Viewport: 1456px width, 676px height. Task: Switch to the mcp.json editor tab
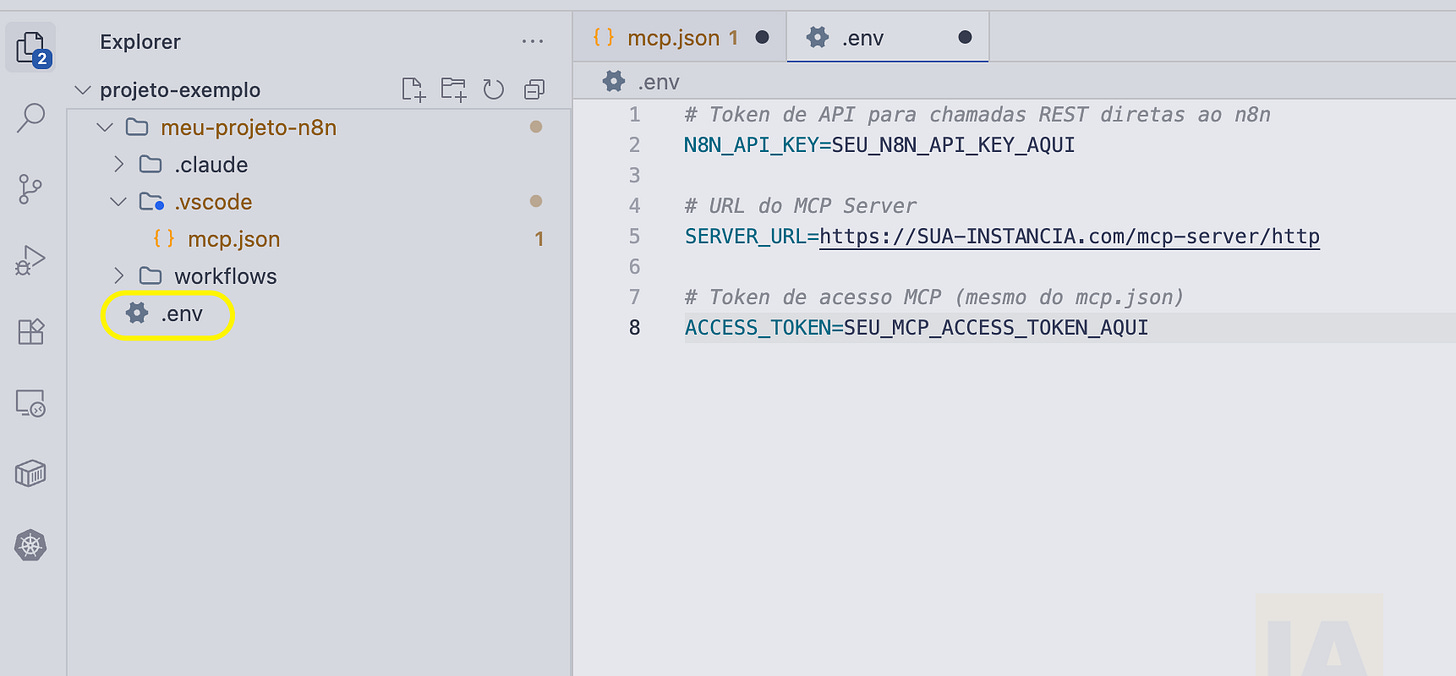(680, 37)
